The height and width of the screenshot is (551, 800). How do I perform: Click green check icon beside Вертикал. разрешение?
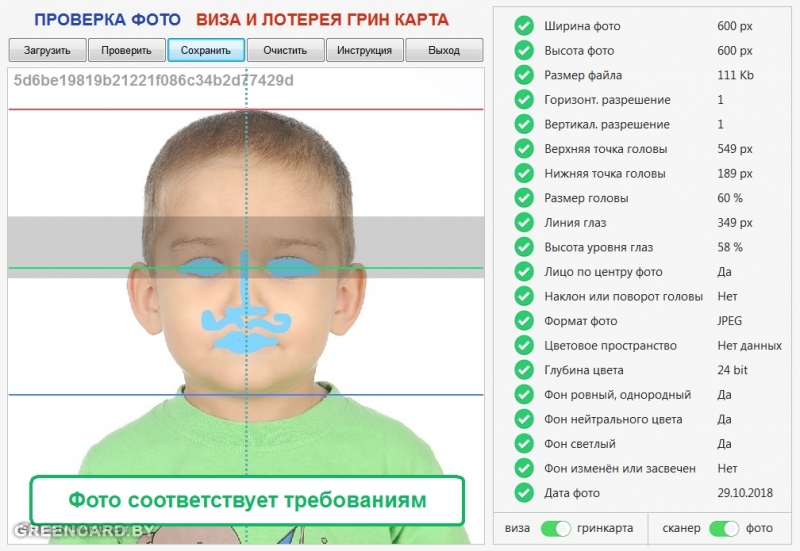coord(524,123)
